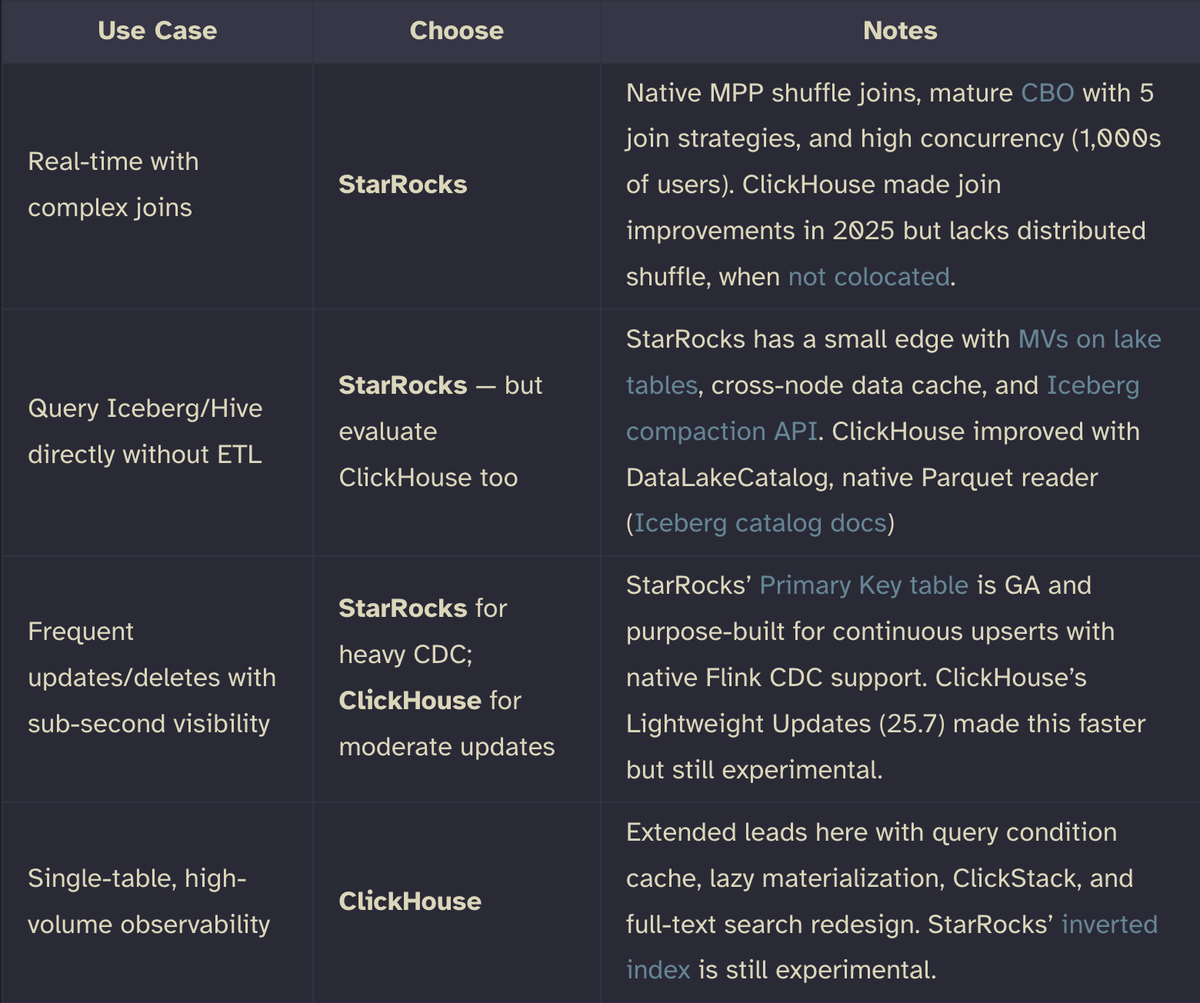Open the CBO link
Viewport: 1200px width, 1003px height.
[1047, 93]
